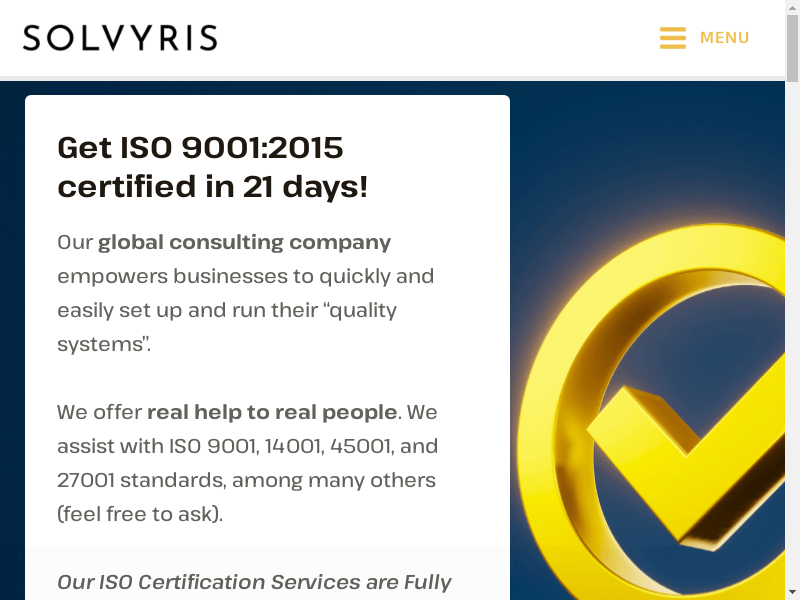The image size is (800, 600).
Task: Click the 'assist with ISO 9001, 14001' line
Action: [247, 446]
